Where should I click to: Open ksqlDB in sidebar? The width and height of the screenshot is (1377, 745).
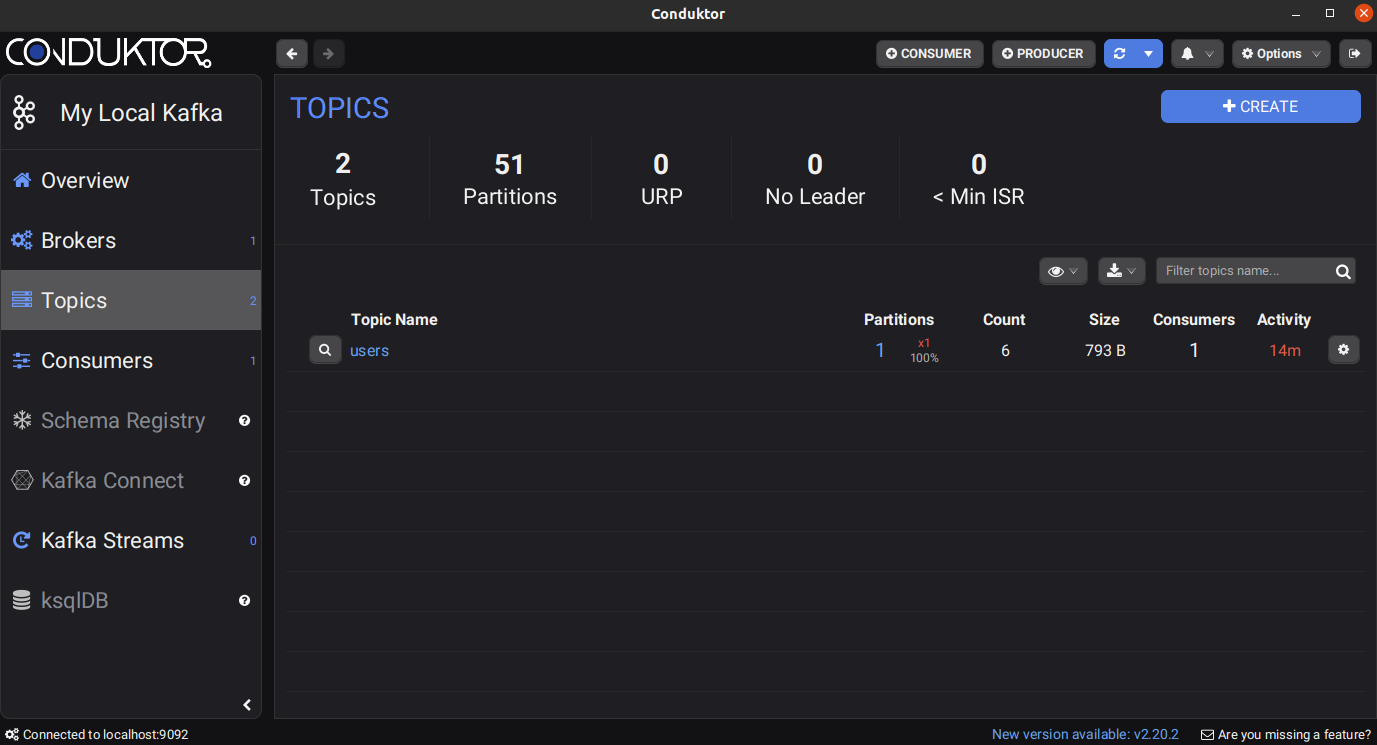point(131,601)
